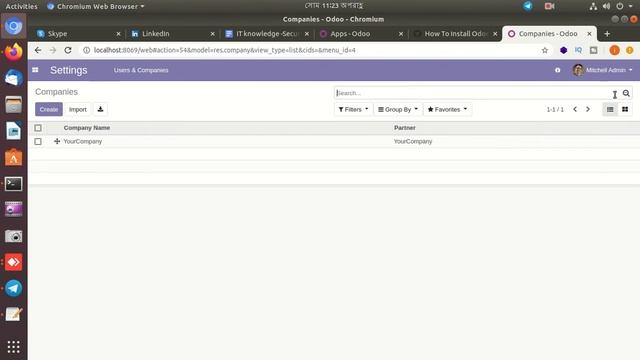Expand the Favorites dropdown
This screenshot has width=640, height=360.
click(x=447, y=109)
